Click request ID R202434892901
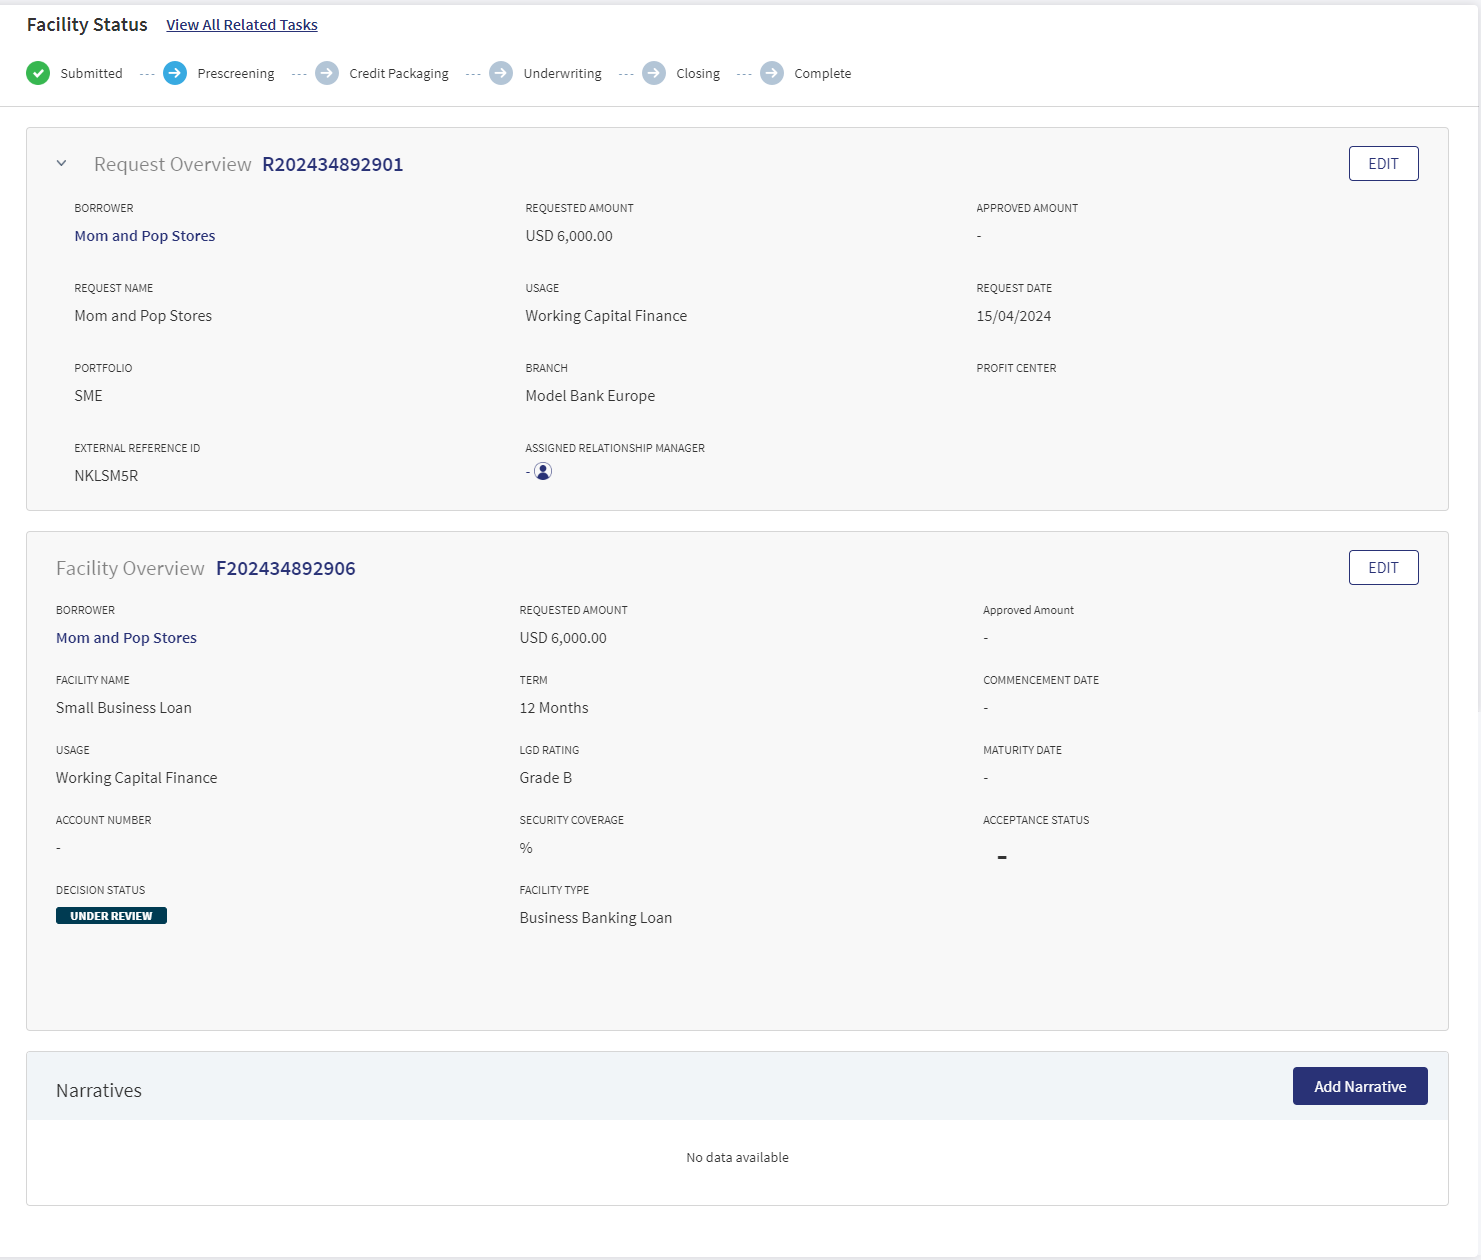Screen dimensions: 1481x1260 point(333,164)
